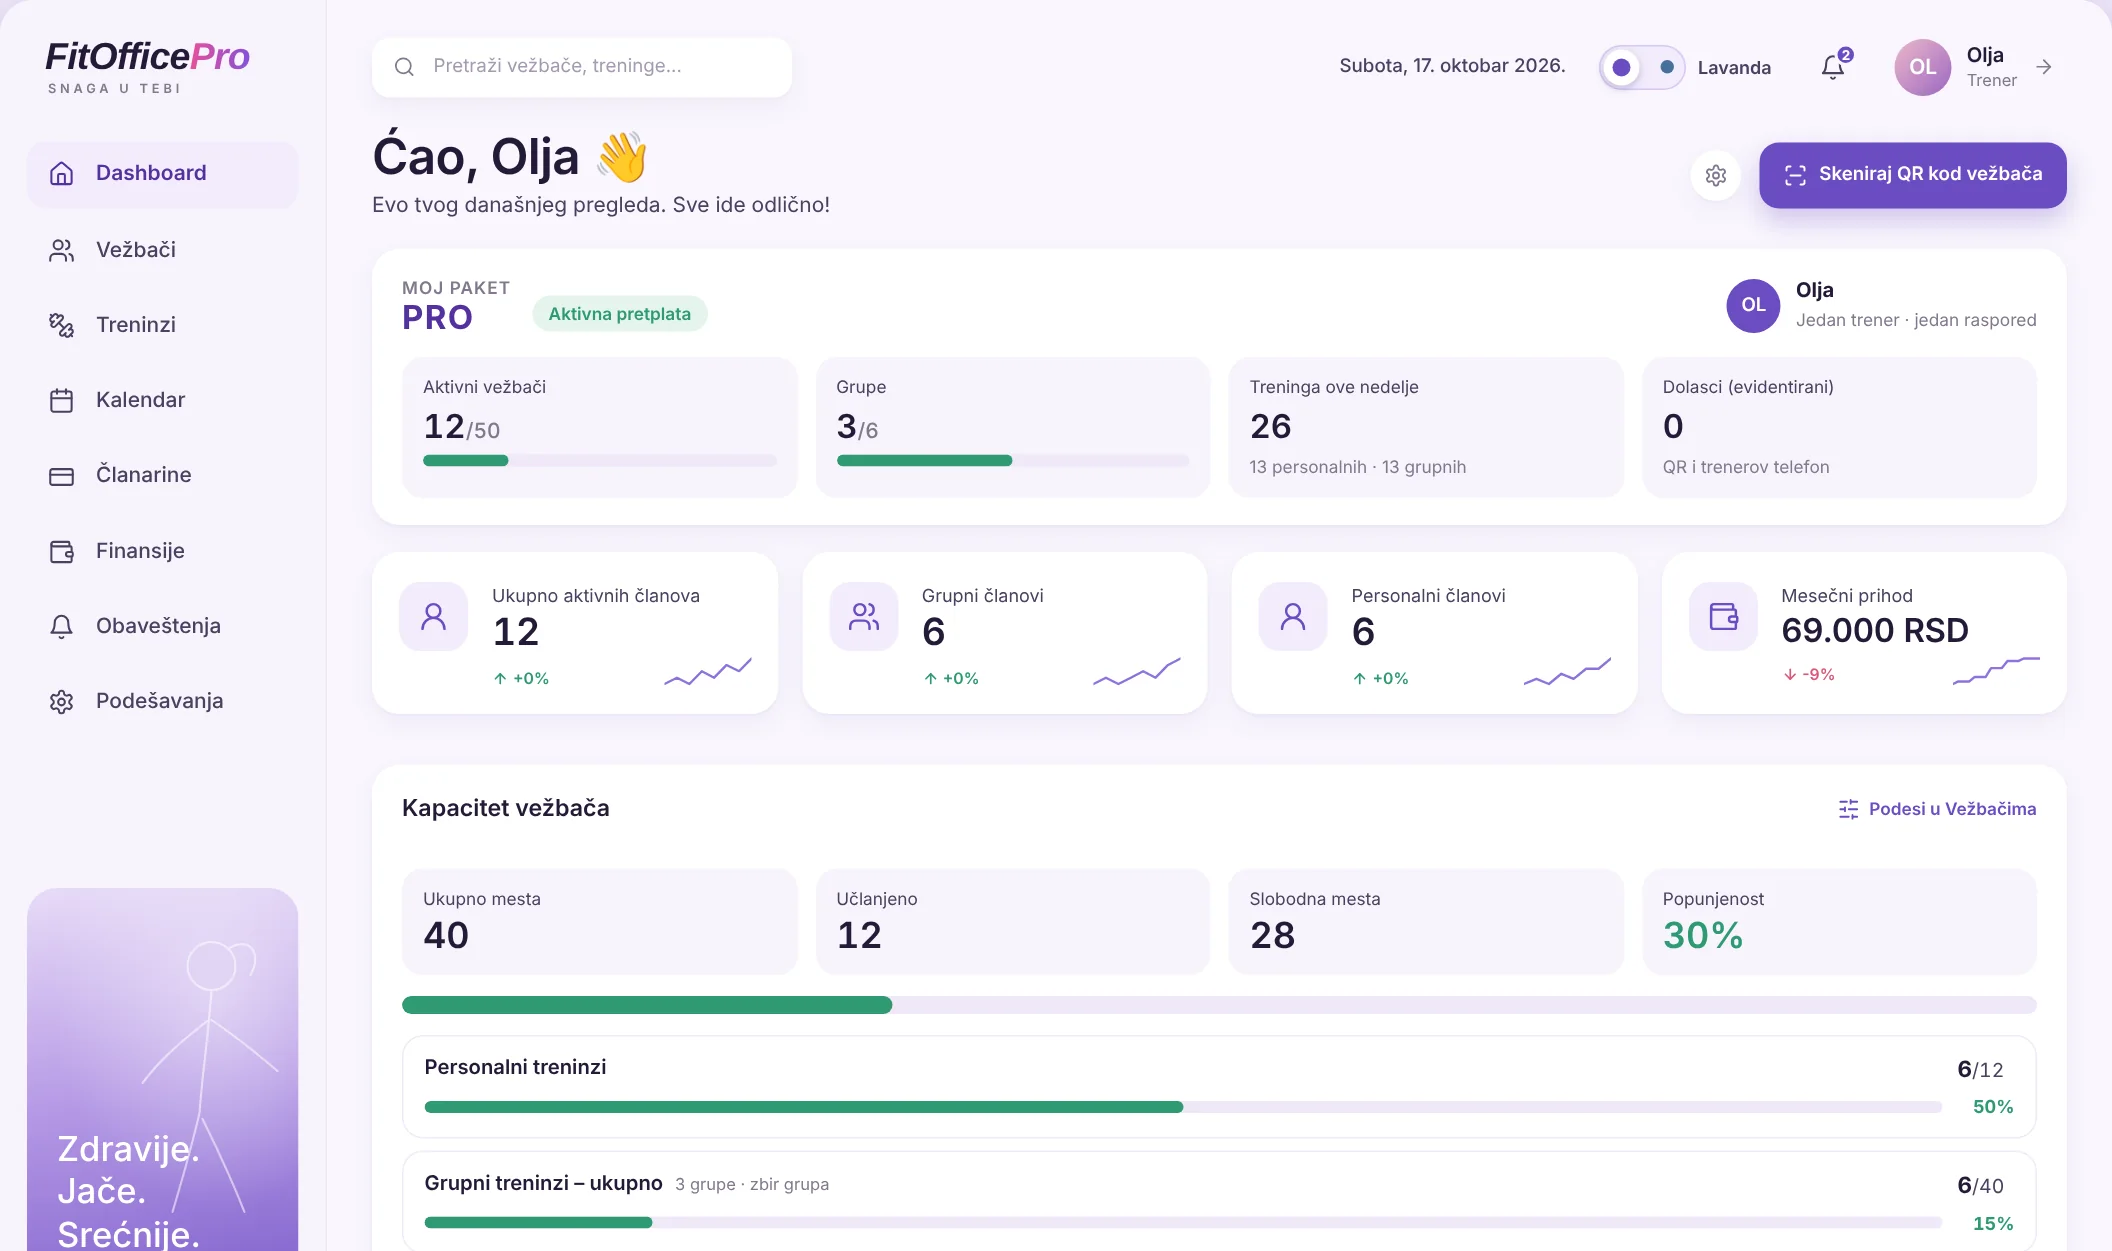This screenshot has width=2112, height=1251.
Task: Click the Grupe 3/6 progress bar
Action: pos(1012,461)
